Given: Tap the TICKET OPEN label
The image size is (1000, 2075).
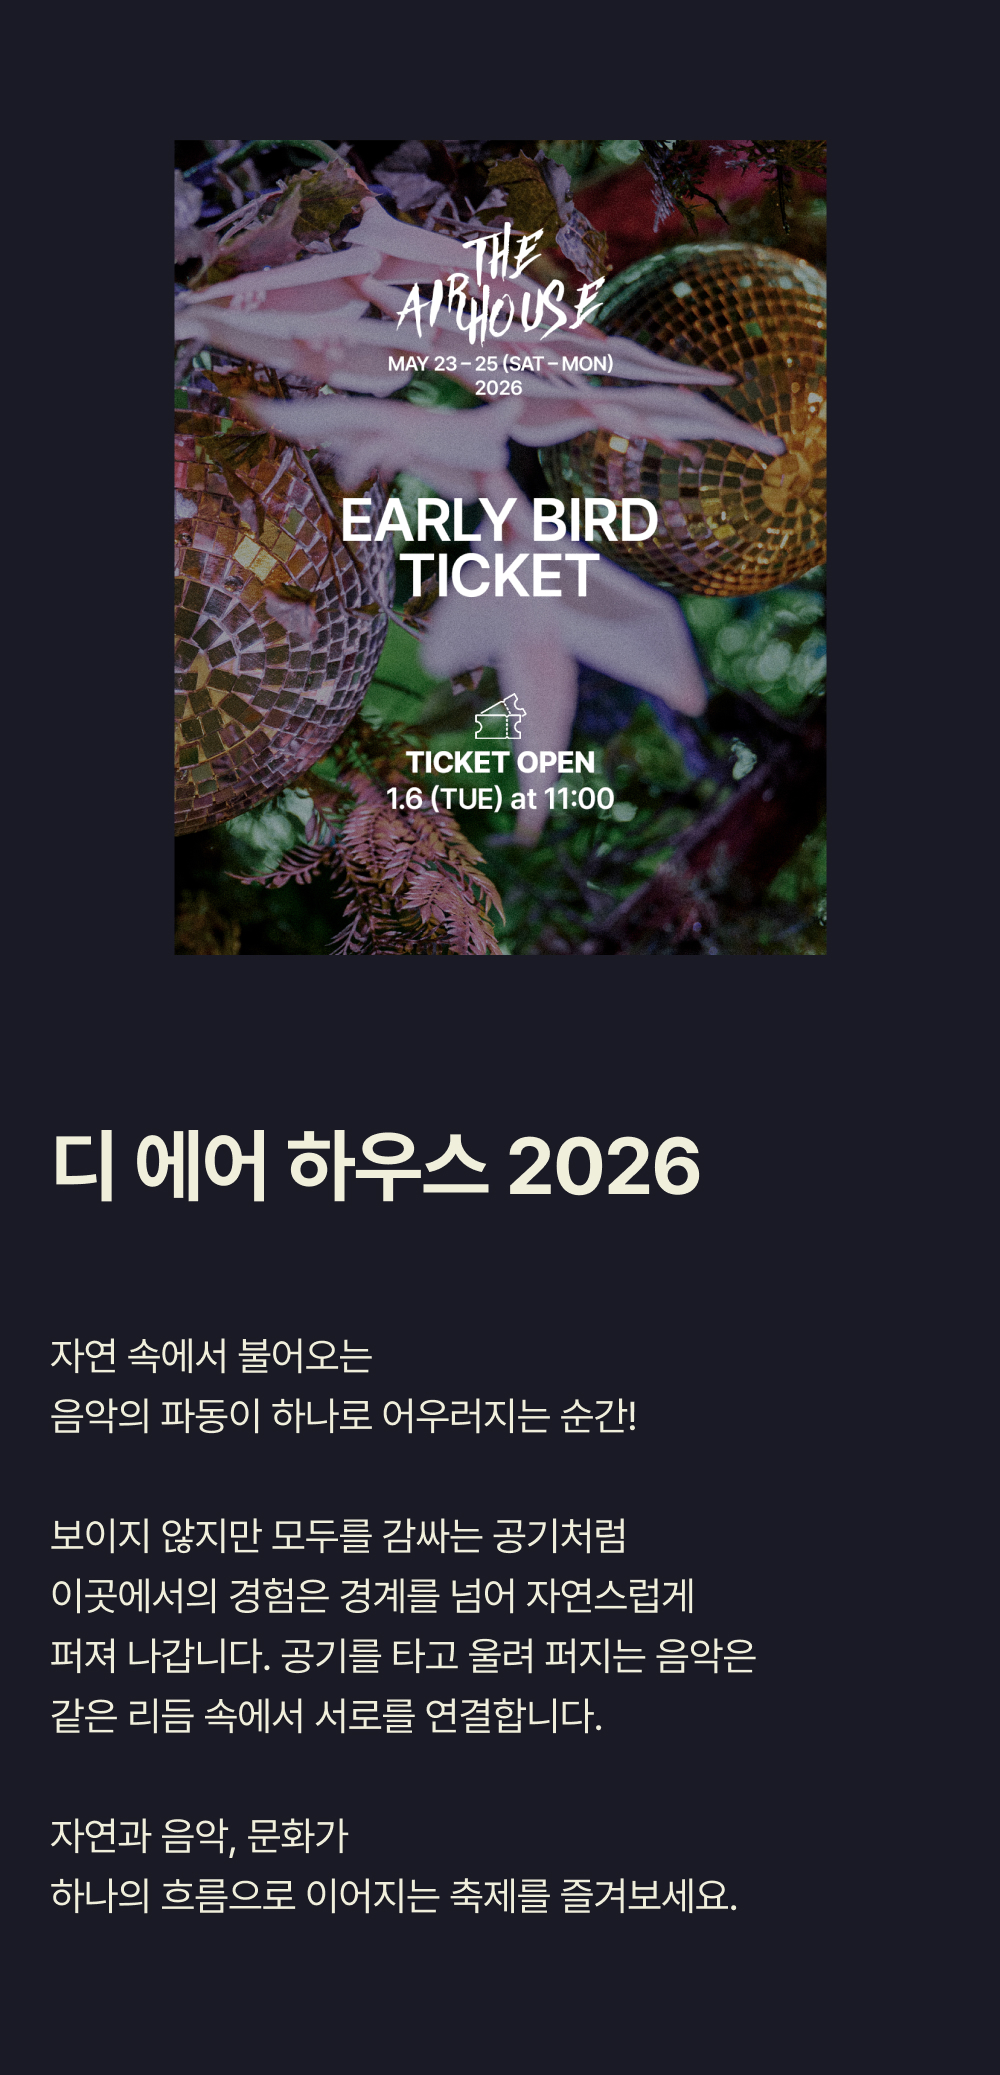Looking at the screenshot, I should [500, 762].
